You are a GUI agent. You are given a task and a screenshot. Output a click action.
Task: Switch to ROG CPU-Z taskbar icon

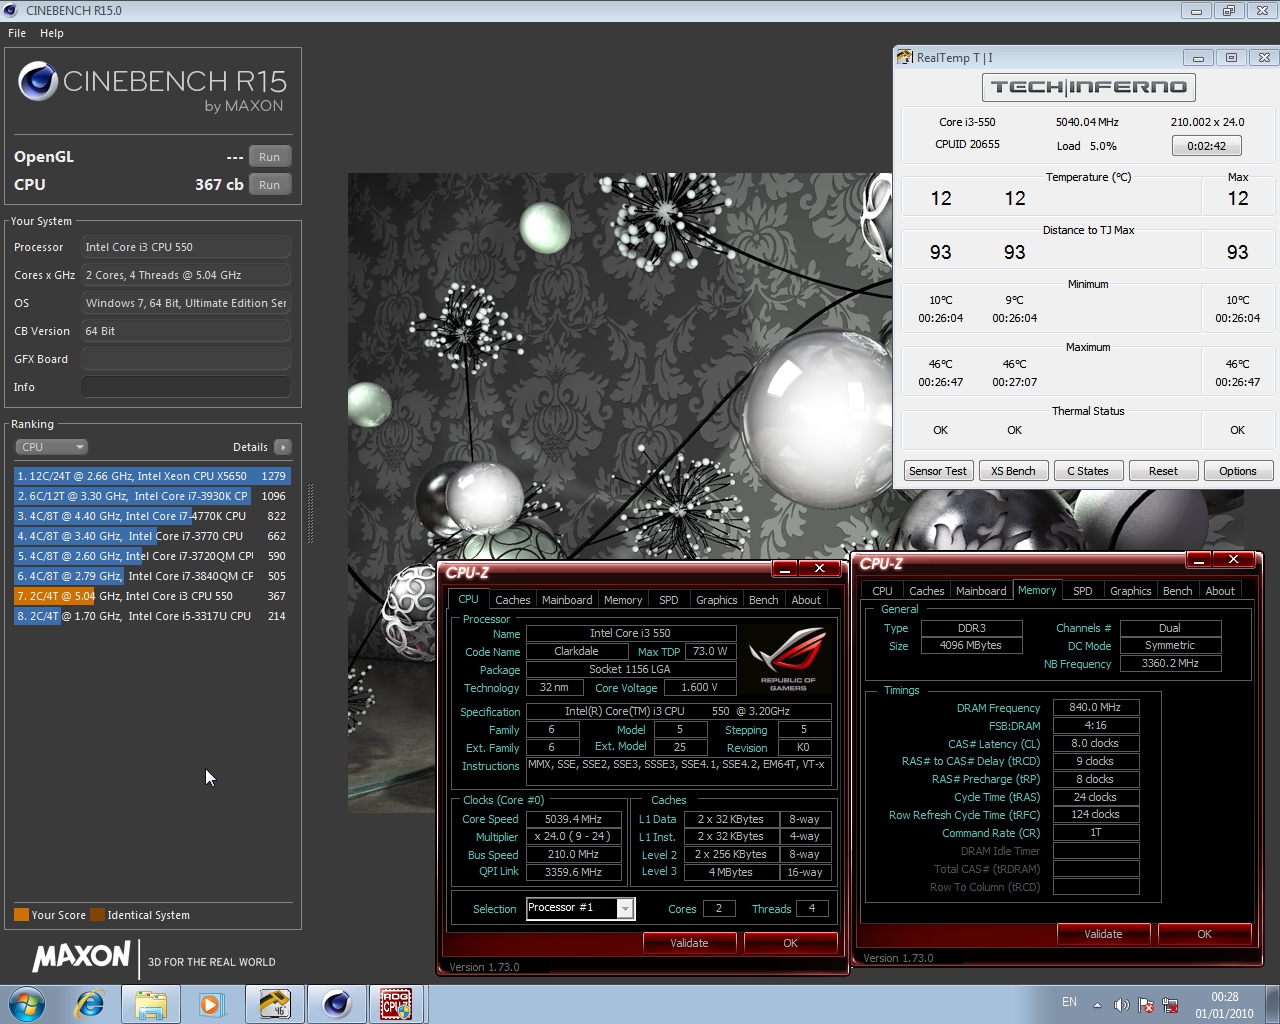pos(397,1003)
